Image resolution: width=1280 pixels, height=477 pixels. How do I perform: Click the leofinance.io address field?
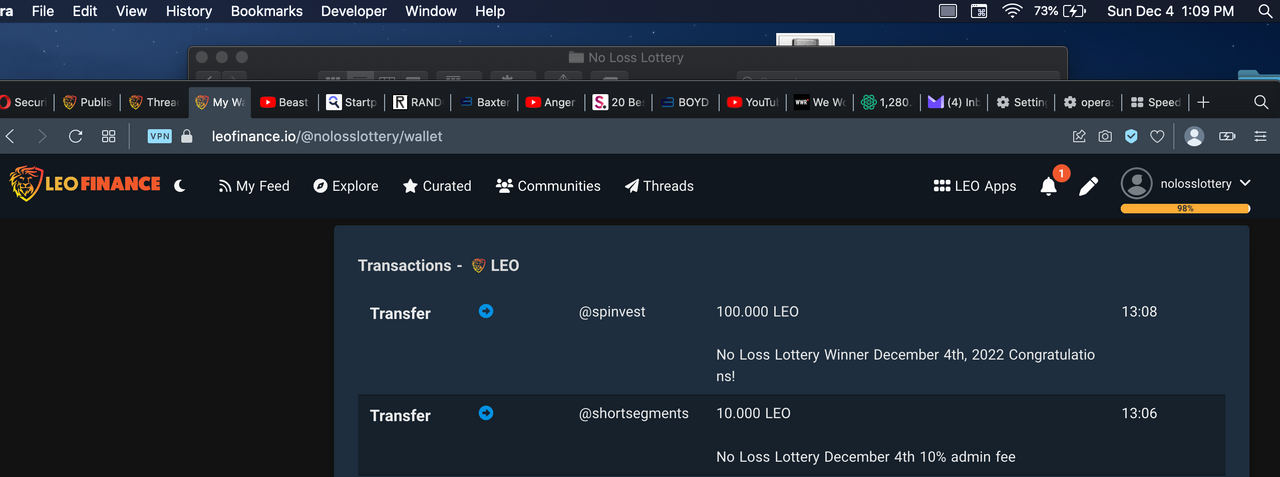327,136
